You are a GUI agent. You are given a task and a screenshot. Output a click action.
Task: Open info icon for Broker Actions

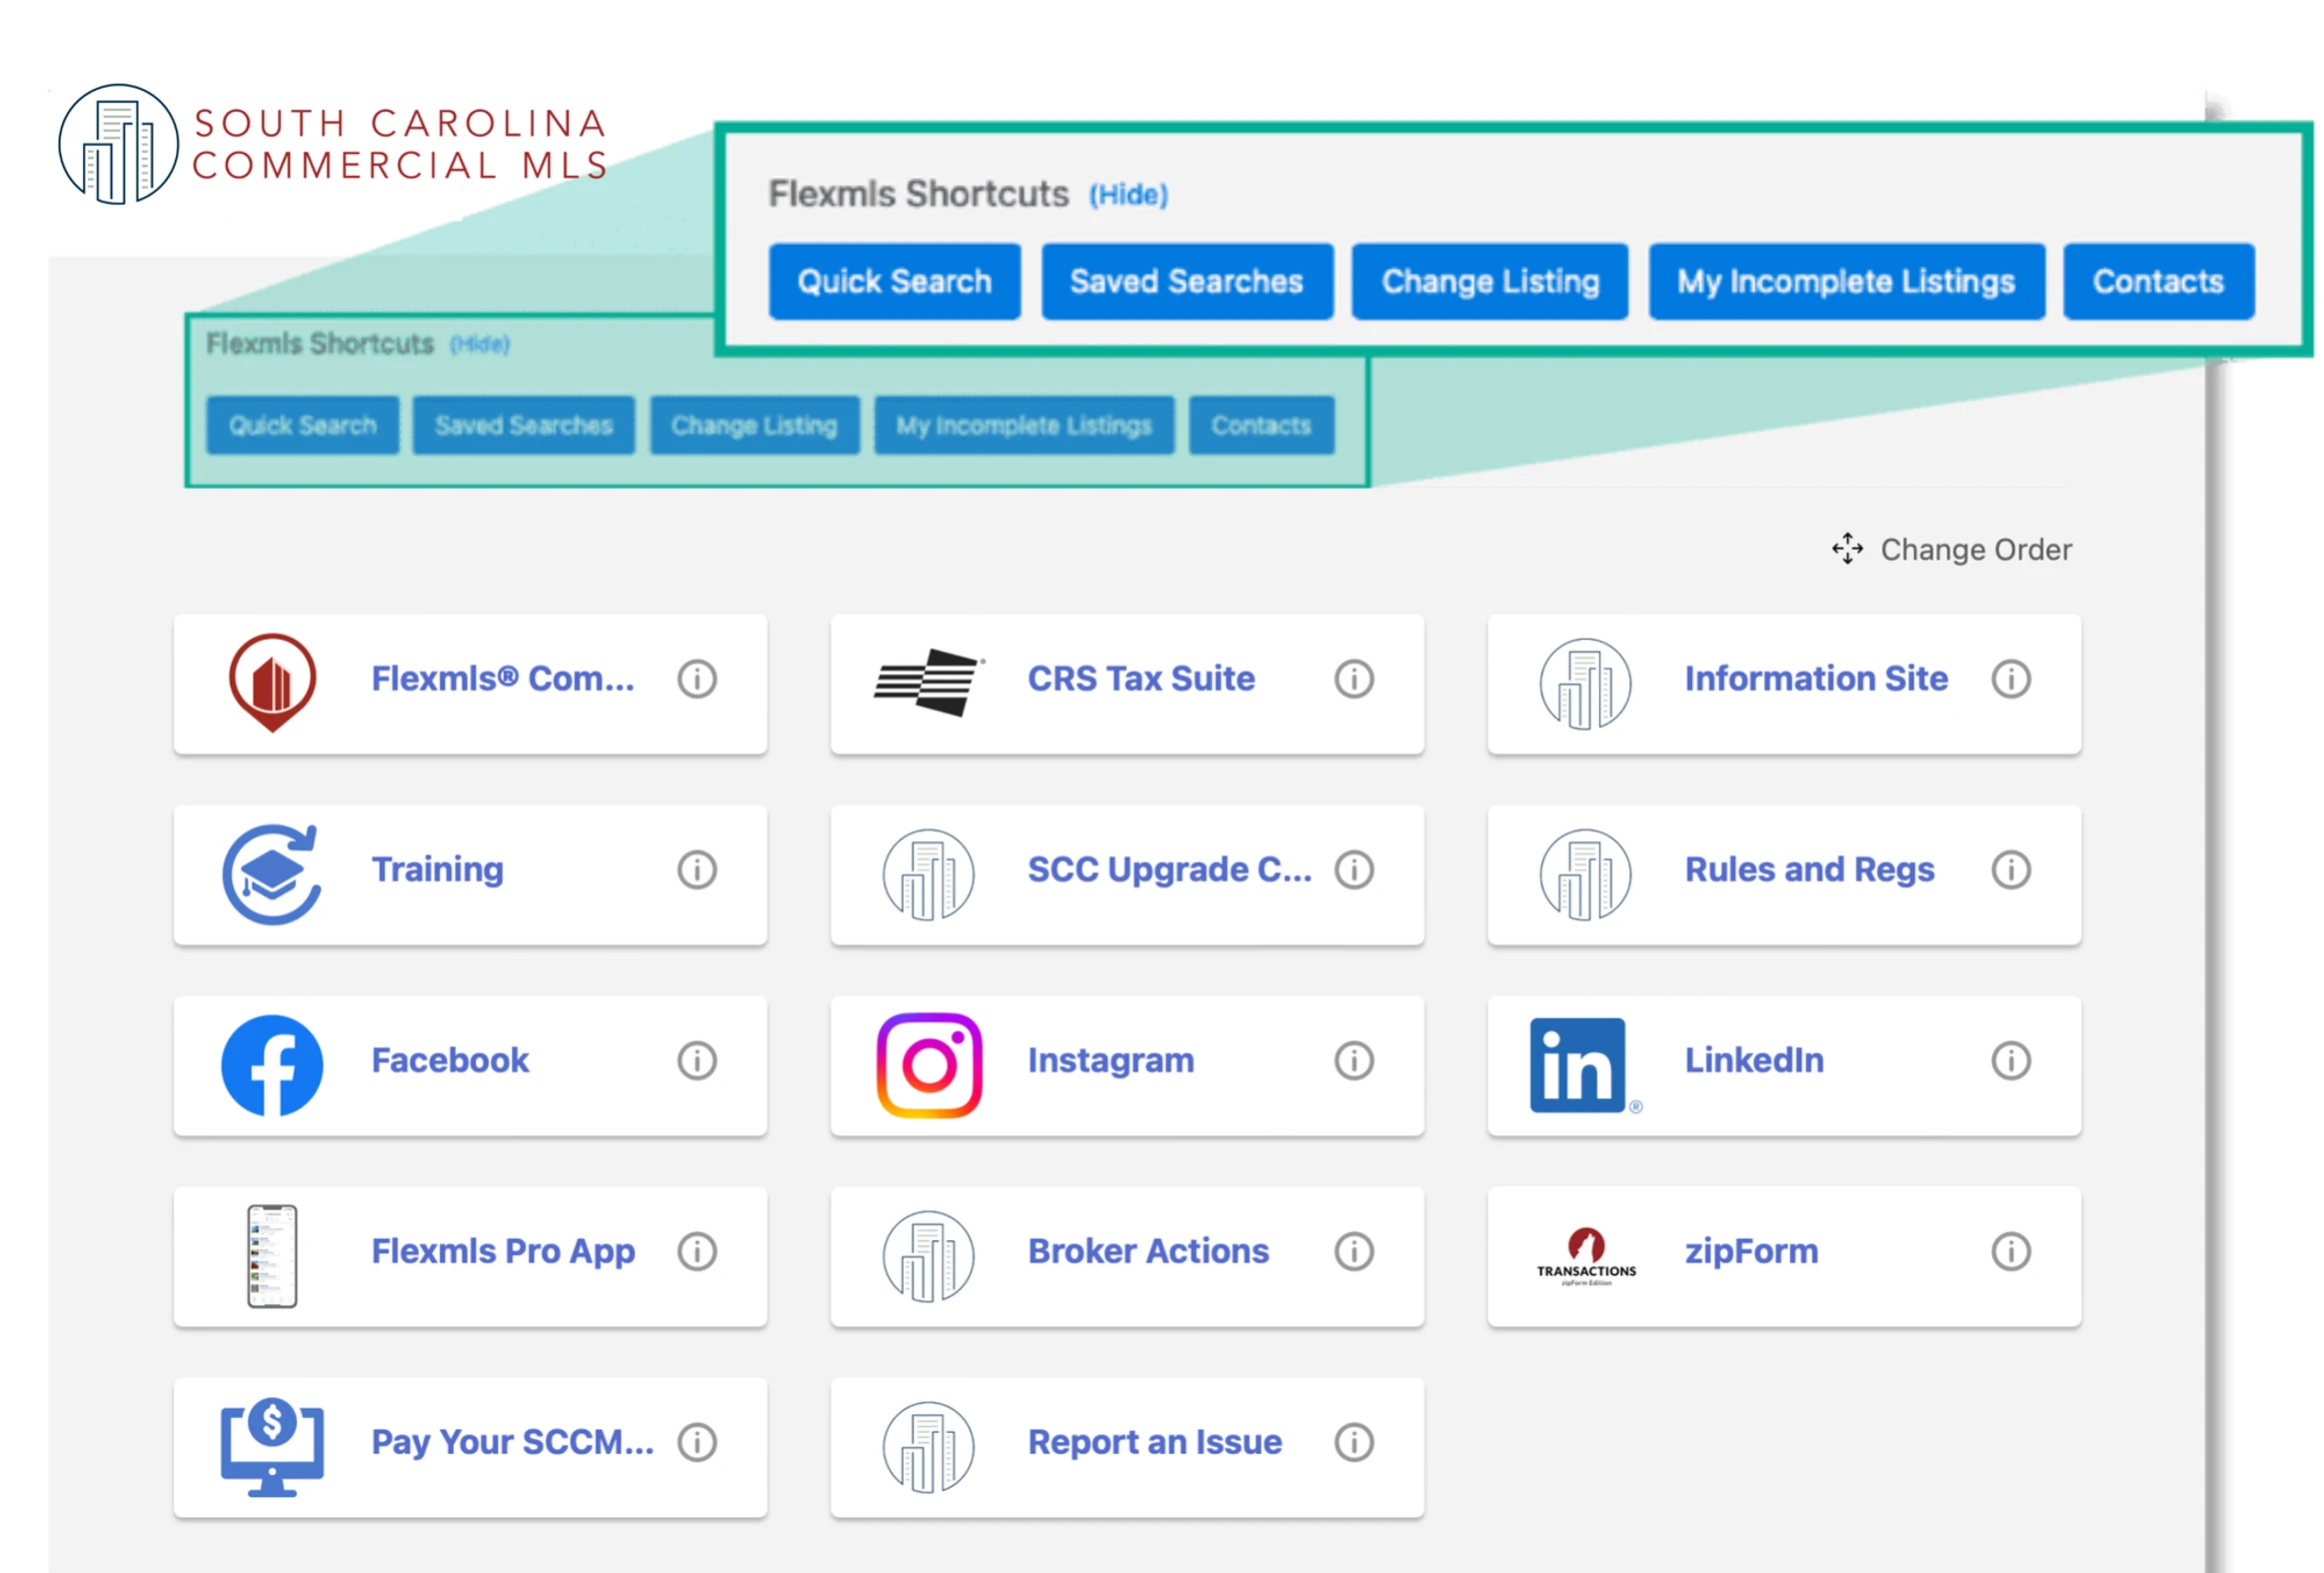1353,1252
